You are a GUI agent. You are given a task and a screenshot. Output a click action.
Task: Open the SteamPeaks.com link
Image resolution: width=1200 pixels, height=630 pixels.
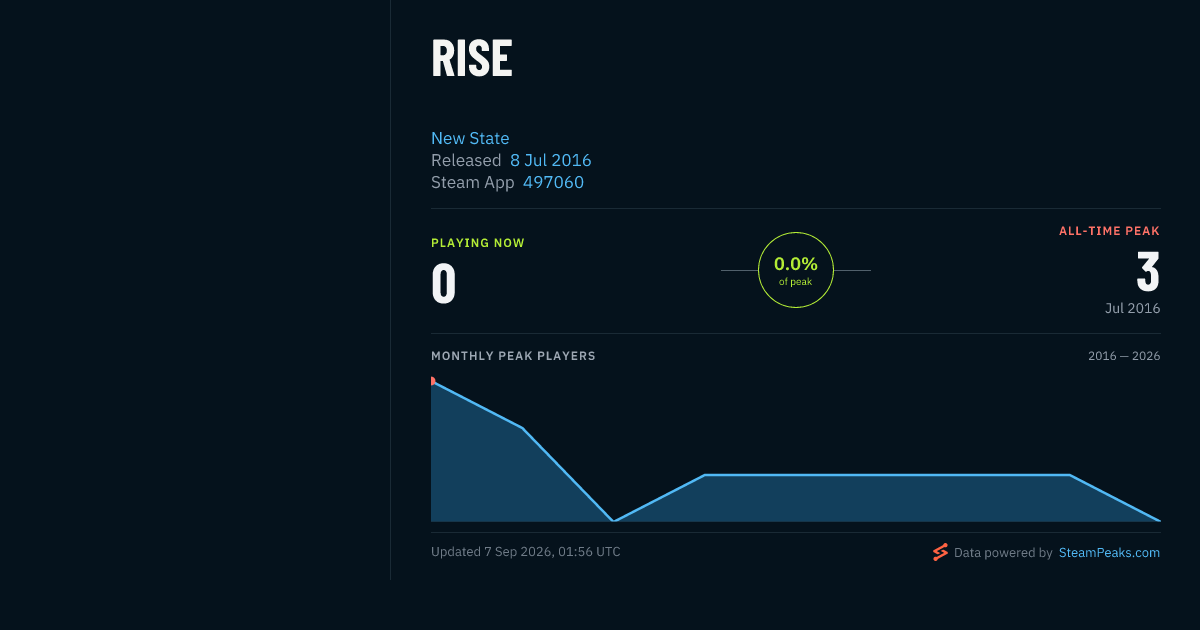click(1109, 552)
